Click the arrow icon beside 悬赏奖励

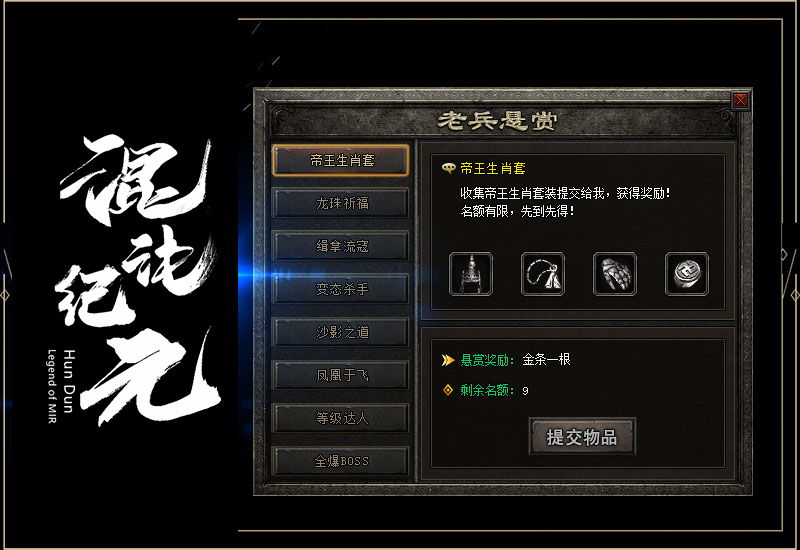click(447, 360)
